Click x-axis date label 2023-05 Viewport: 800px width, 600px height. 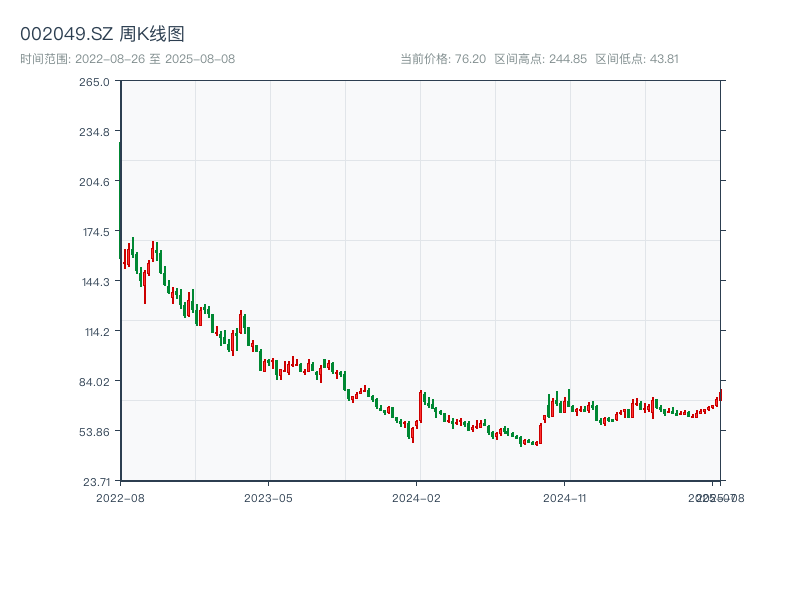click(268, 498)
